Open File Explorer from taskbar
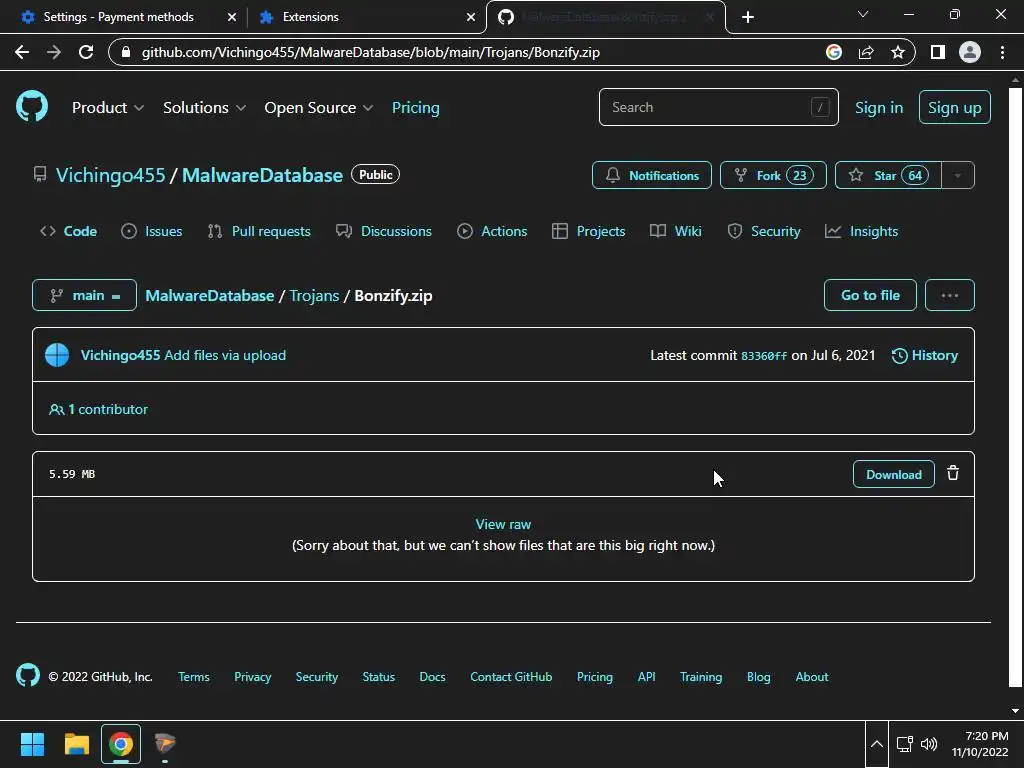This screenshot has height=768, width=1024. coord(76,744)
